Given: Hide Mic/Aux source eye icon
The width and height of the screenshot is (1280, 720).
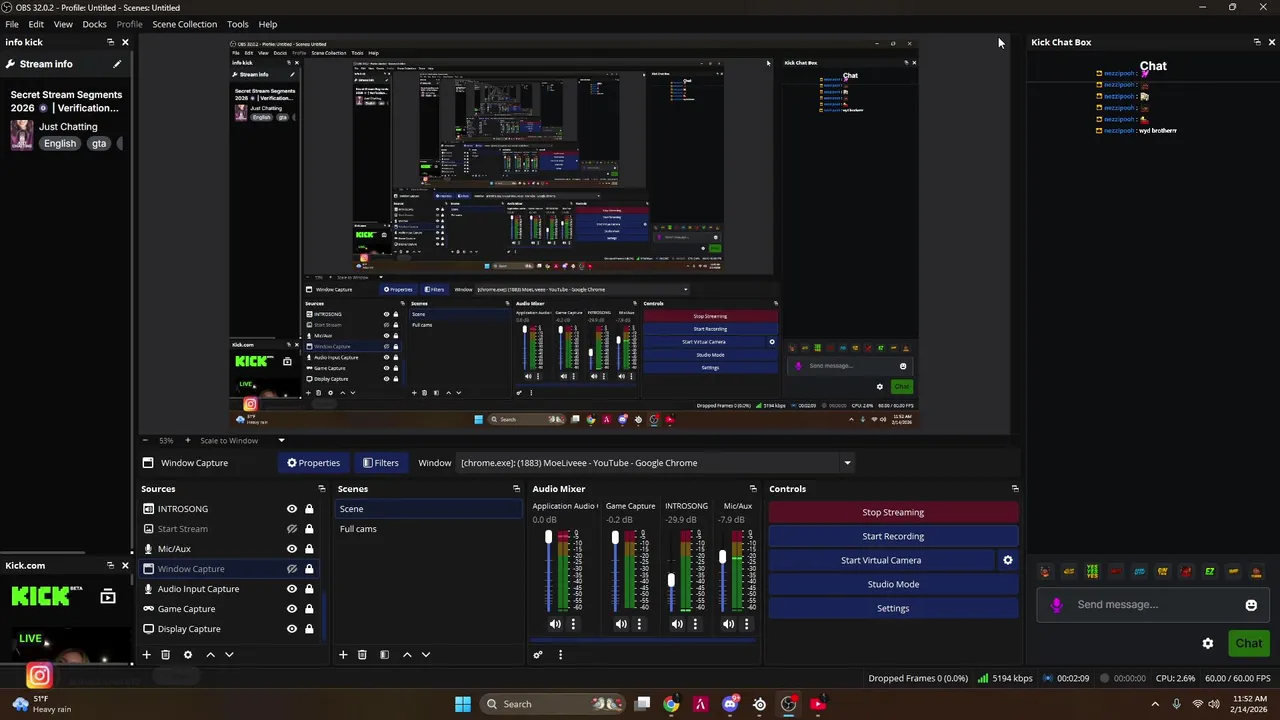Looking at the screenshot, I should 292,549.
